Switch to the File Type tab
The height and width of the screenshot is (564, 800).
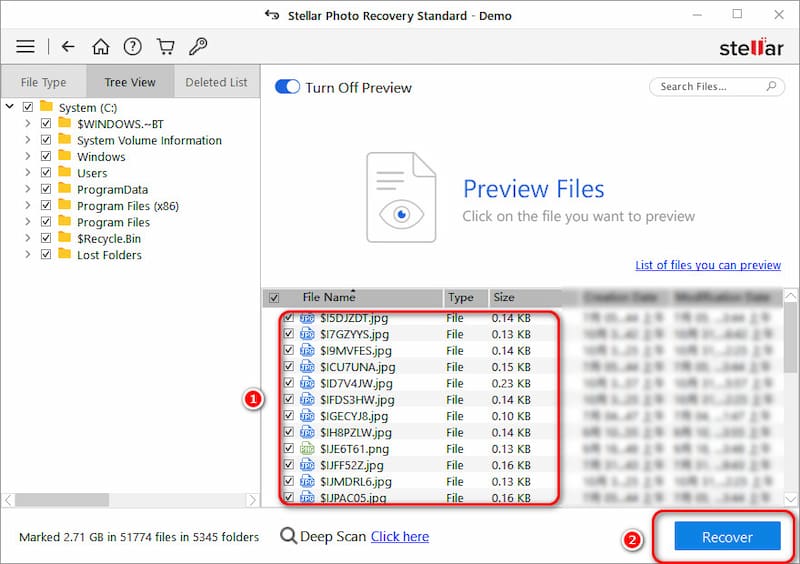coord(43,82)
